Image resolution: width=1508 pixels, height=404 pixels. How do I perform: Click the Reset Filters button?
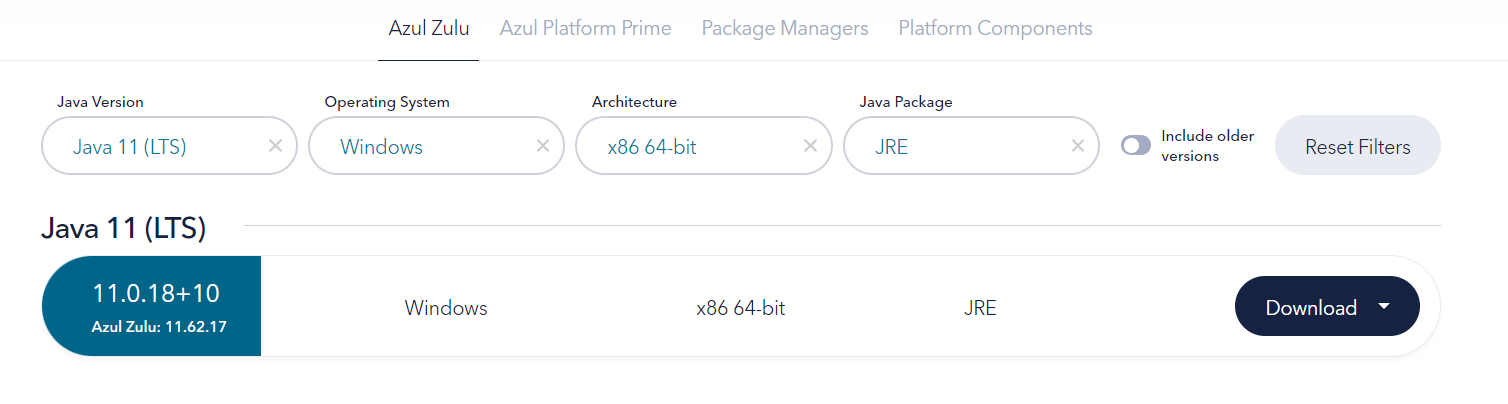1358,146
